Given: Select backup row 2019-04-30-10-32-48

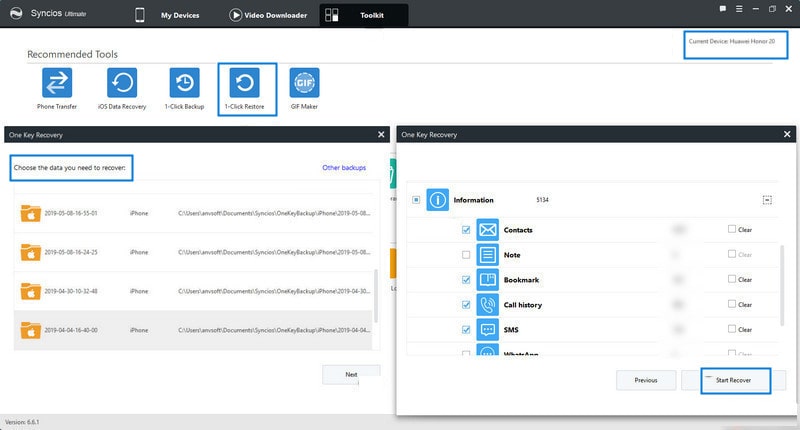Looking at the screenshot, I should 193,291.
